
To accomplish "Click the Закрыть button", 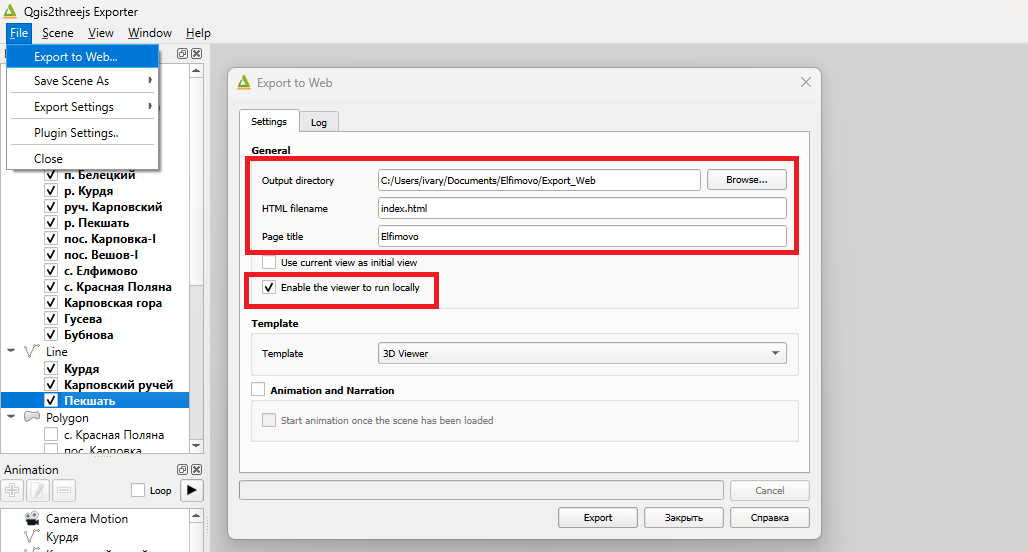I will [x=684, y=517].
